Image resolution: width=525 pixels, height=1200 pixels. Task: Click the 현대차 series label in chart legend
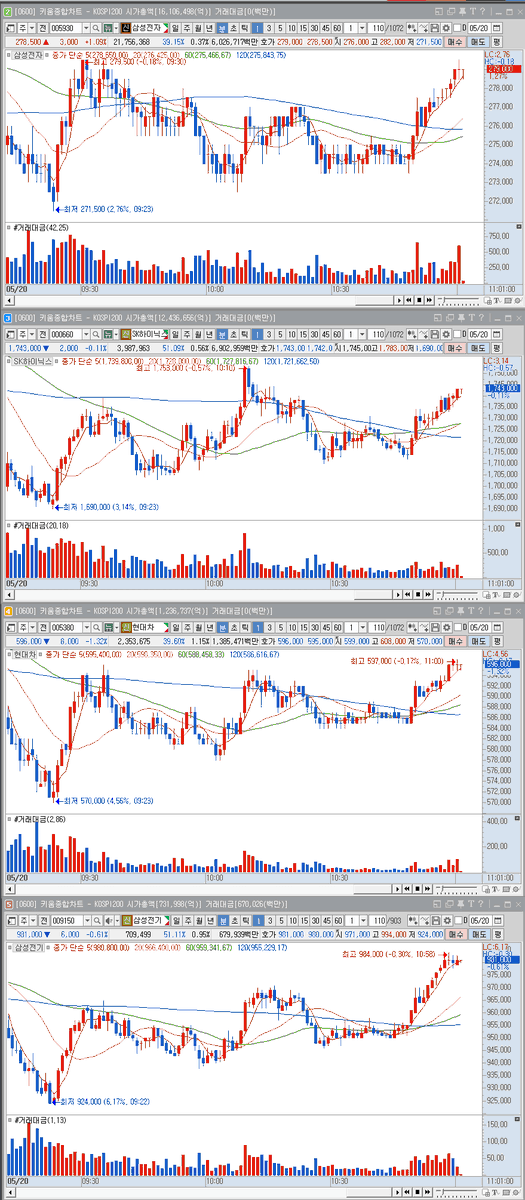(x=25, y=653)
